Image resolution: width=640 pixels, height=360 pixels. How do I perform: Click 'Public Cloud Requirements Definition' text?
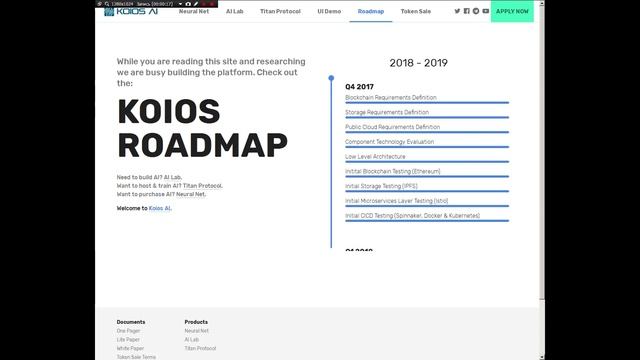point(393,127)
